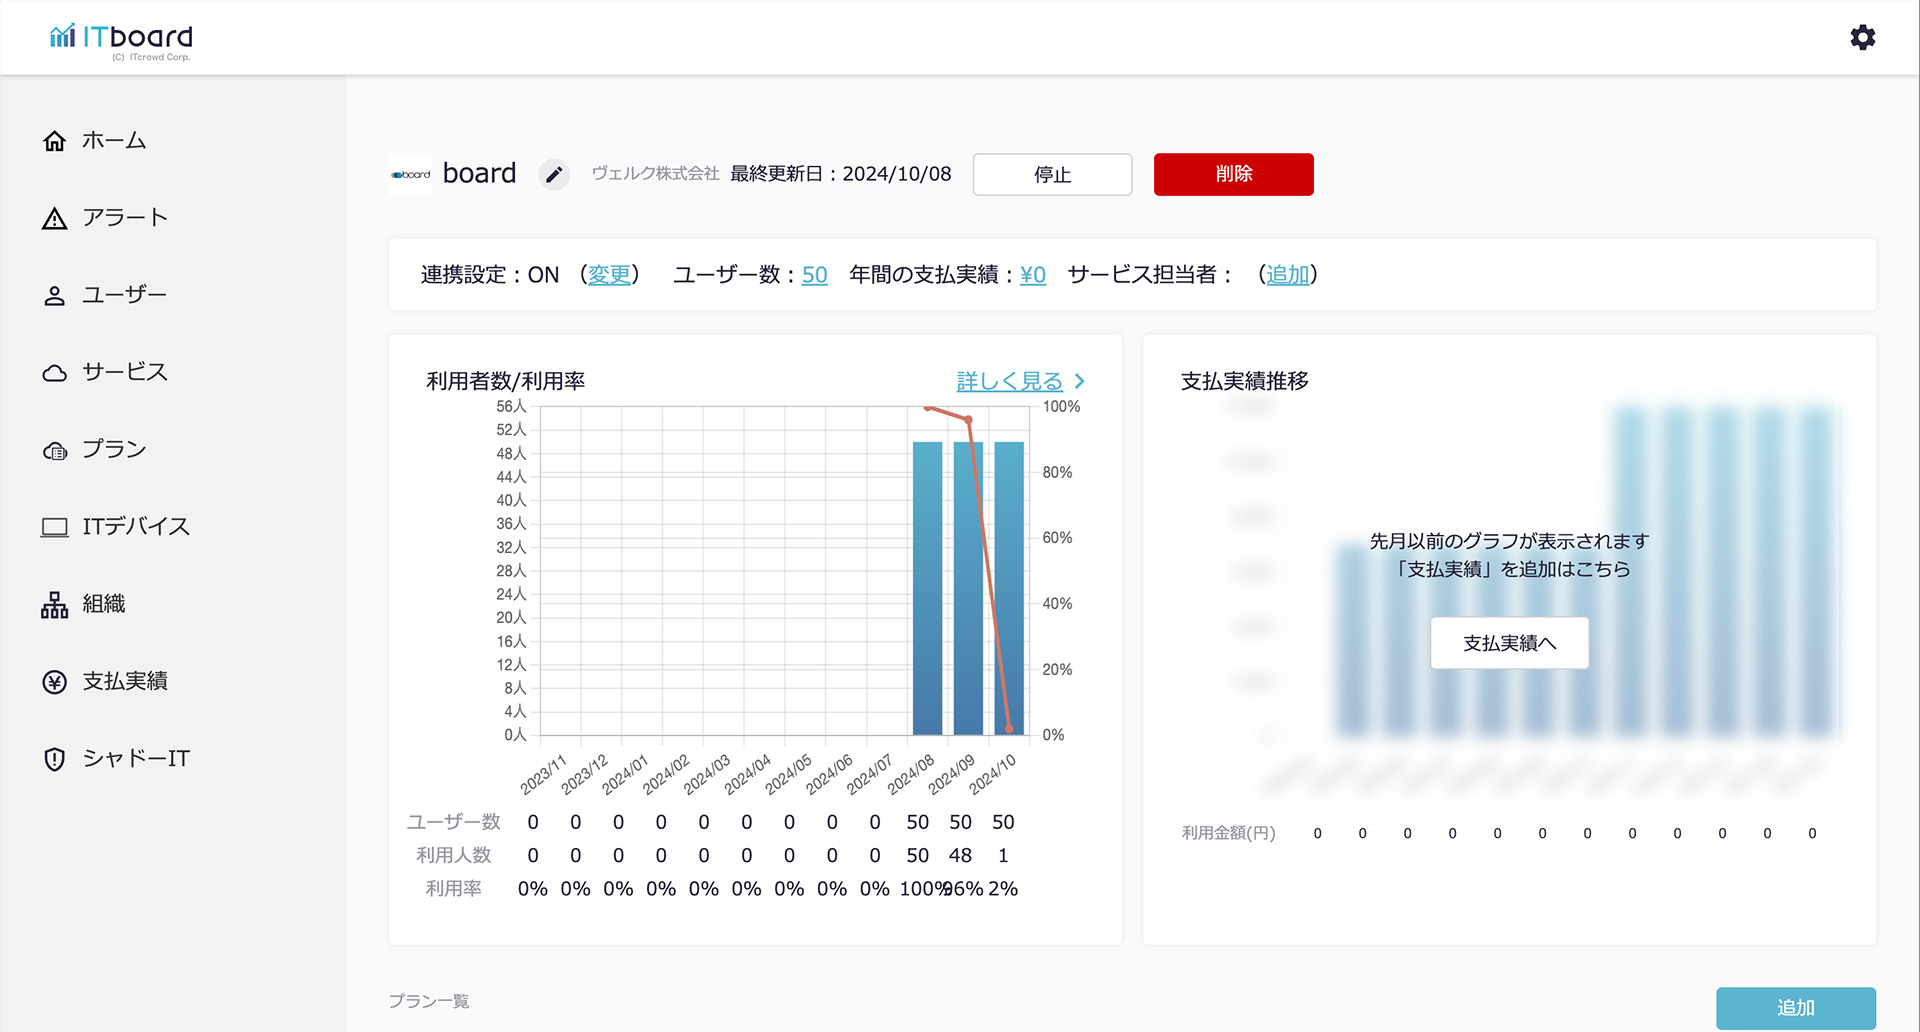Add service manager via 追加 link
Image resolution: width=1920 pixels, height=1032 pixels.
point(1287,275)
